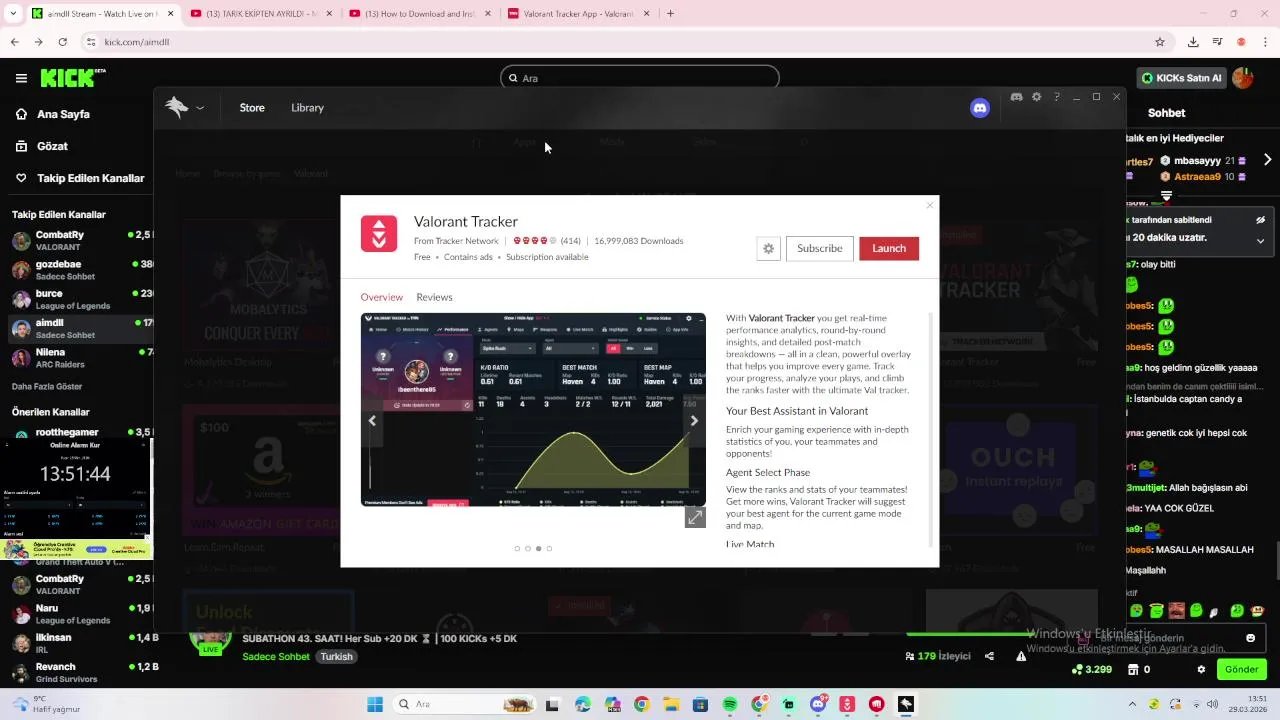Show the previous screenshot in the carousel

point(372,421)
